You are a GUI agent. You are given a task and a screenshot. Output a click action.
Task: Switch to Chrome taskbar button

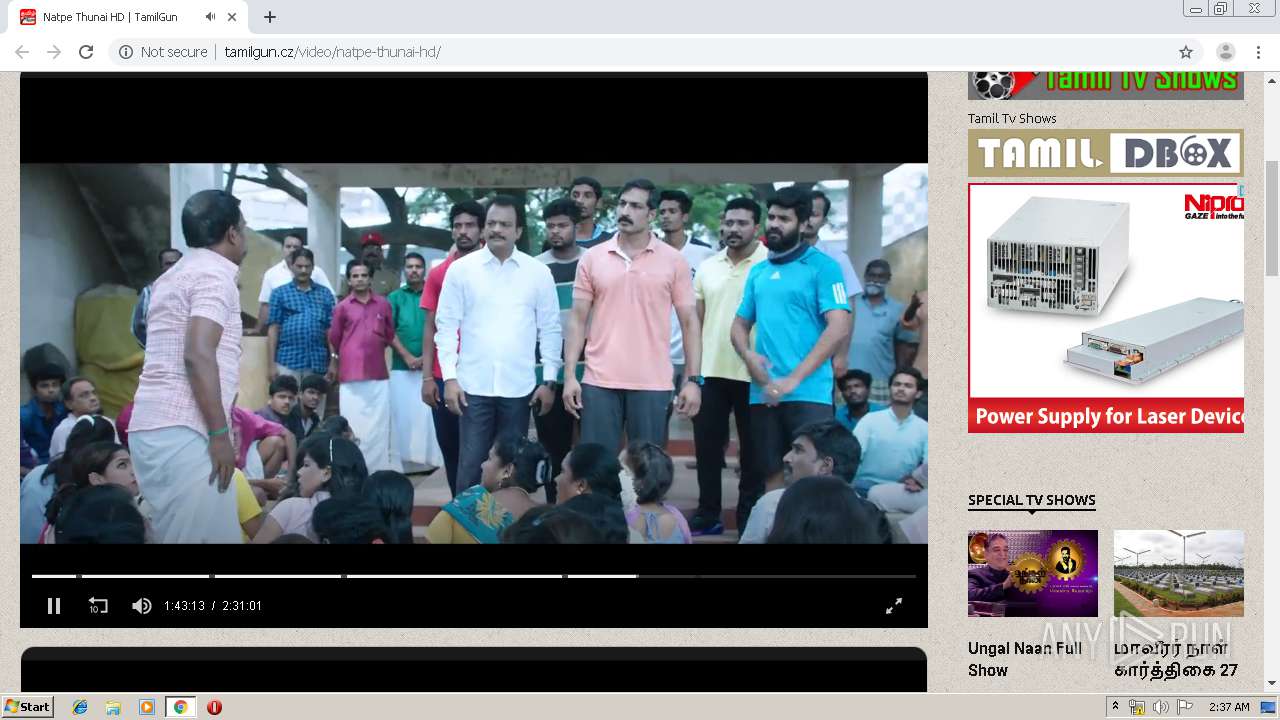point(180,707)
